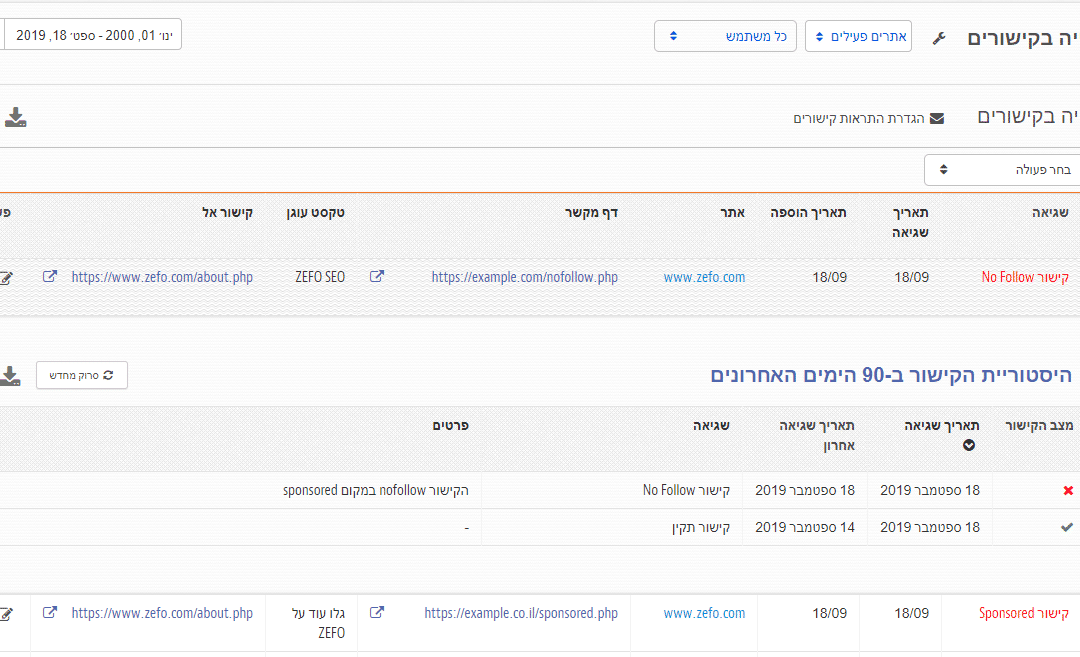Viewport: 1080px width, 657px height.
Task: Open www.zefo.com link in No Follow row
Action: [x=704, y=278]
